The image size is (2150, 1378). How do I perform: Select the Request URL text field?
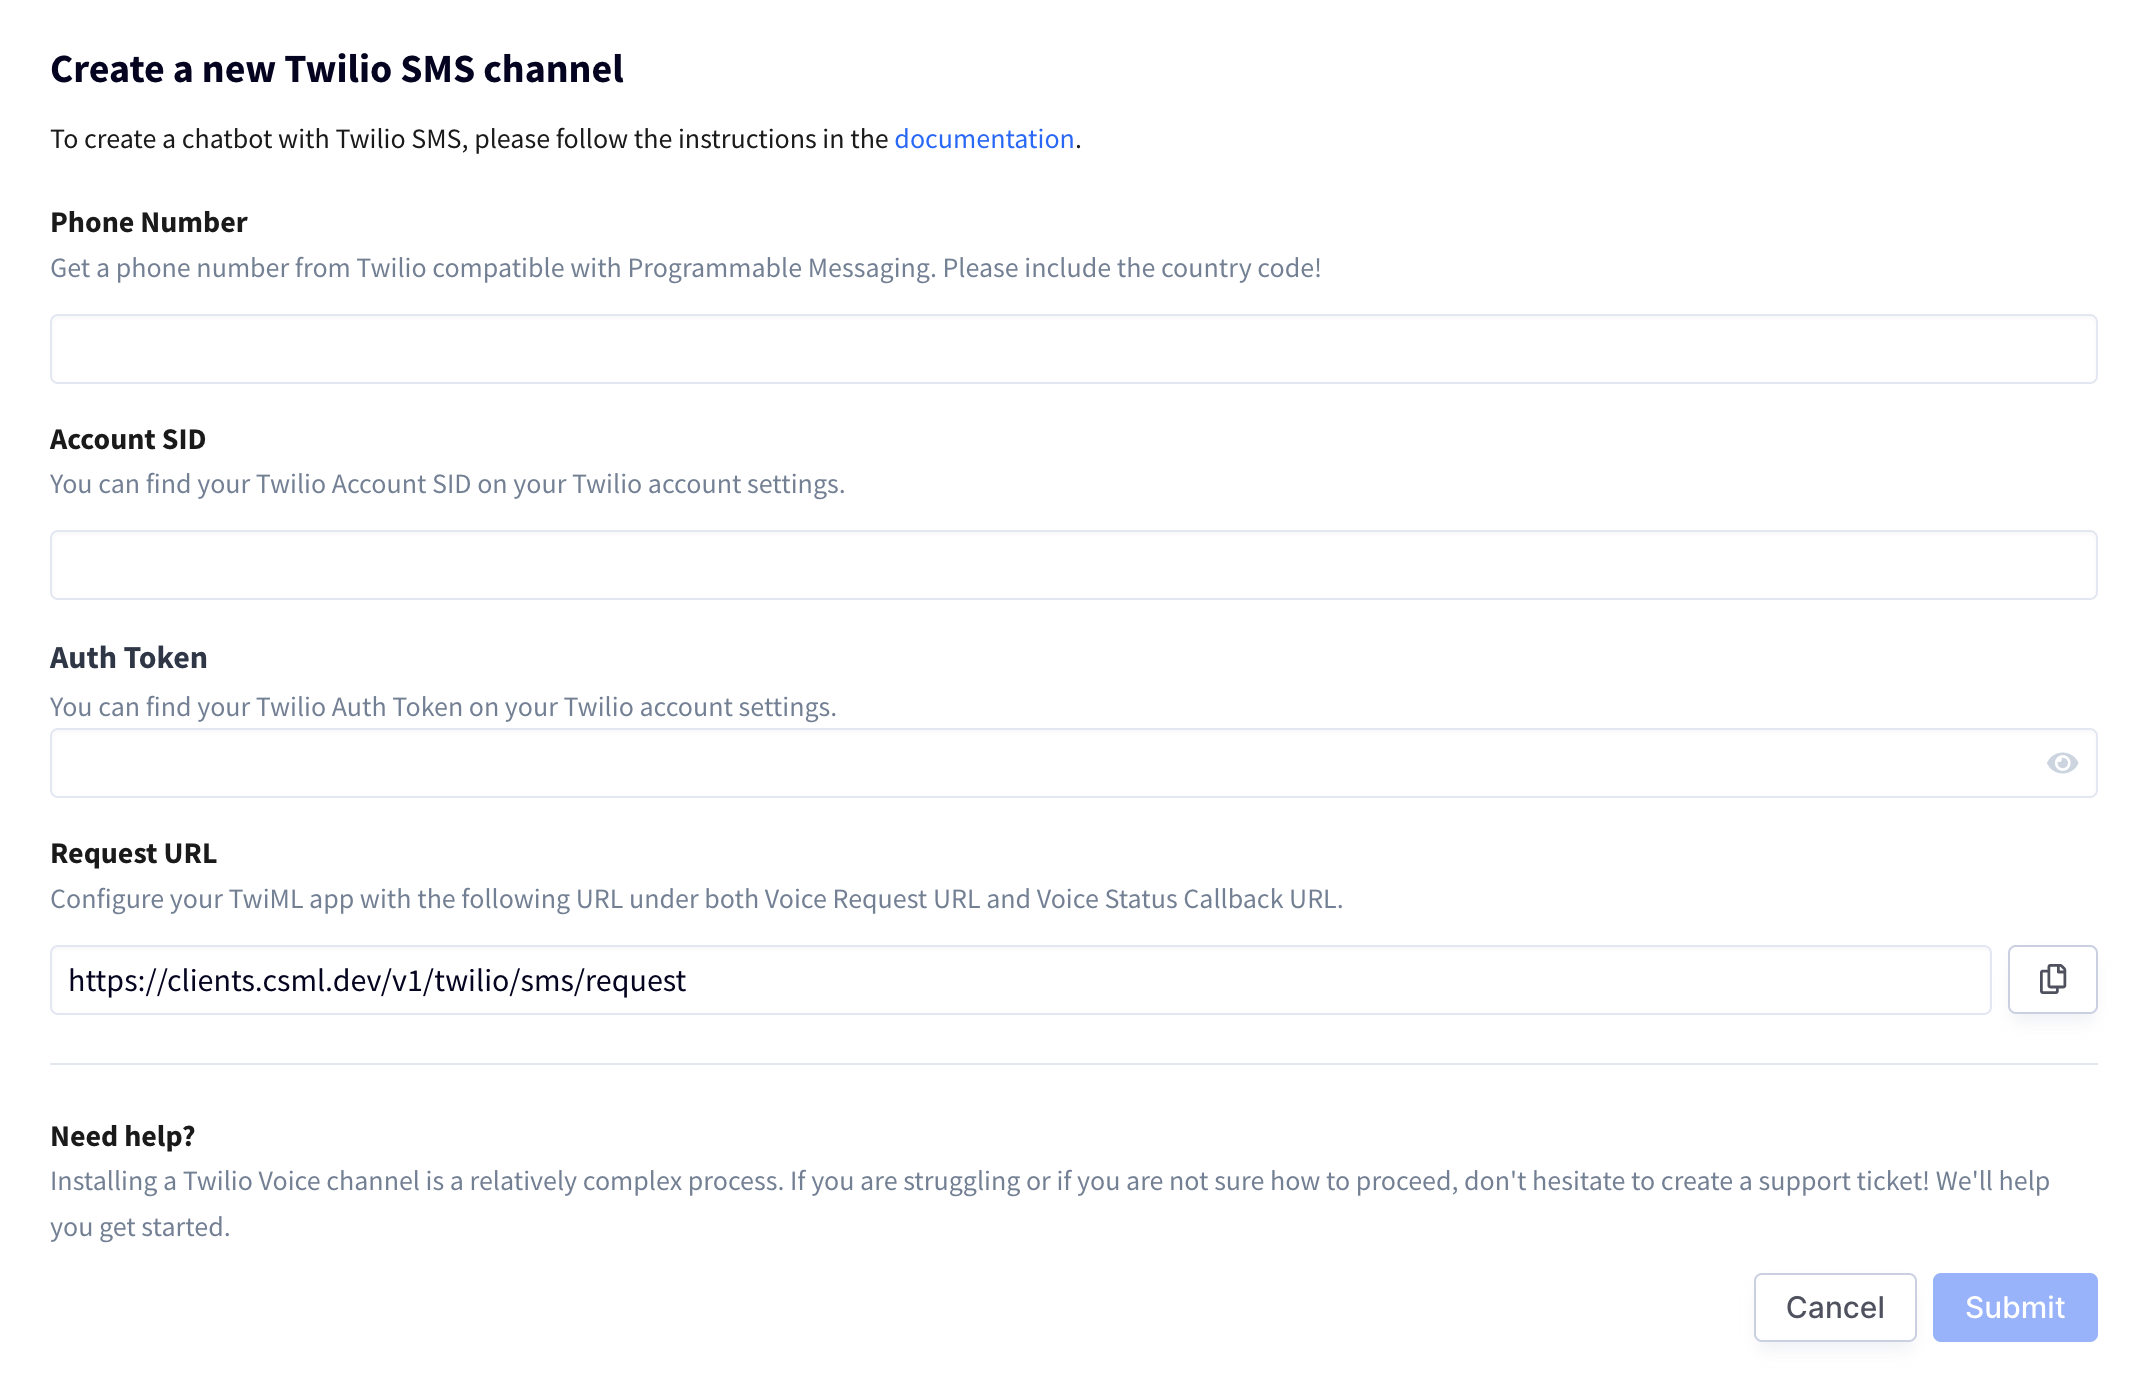pos(1020,980)
